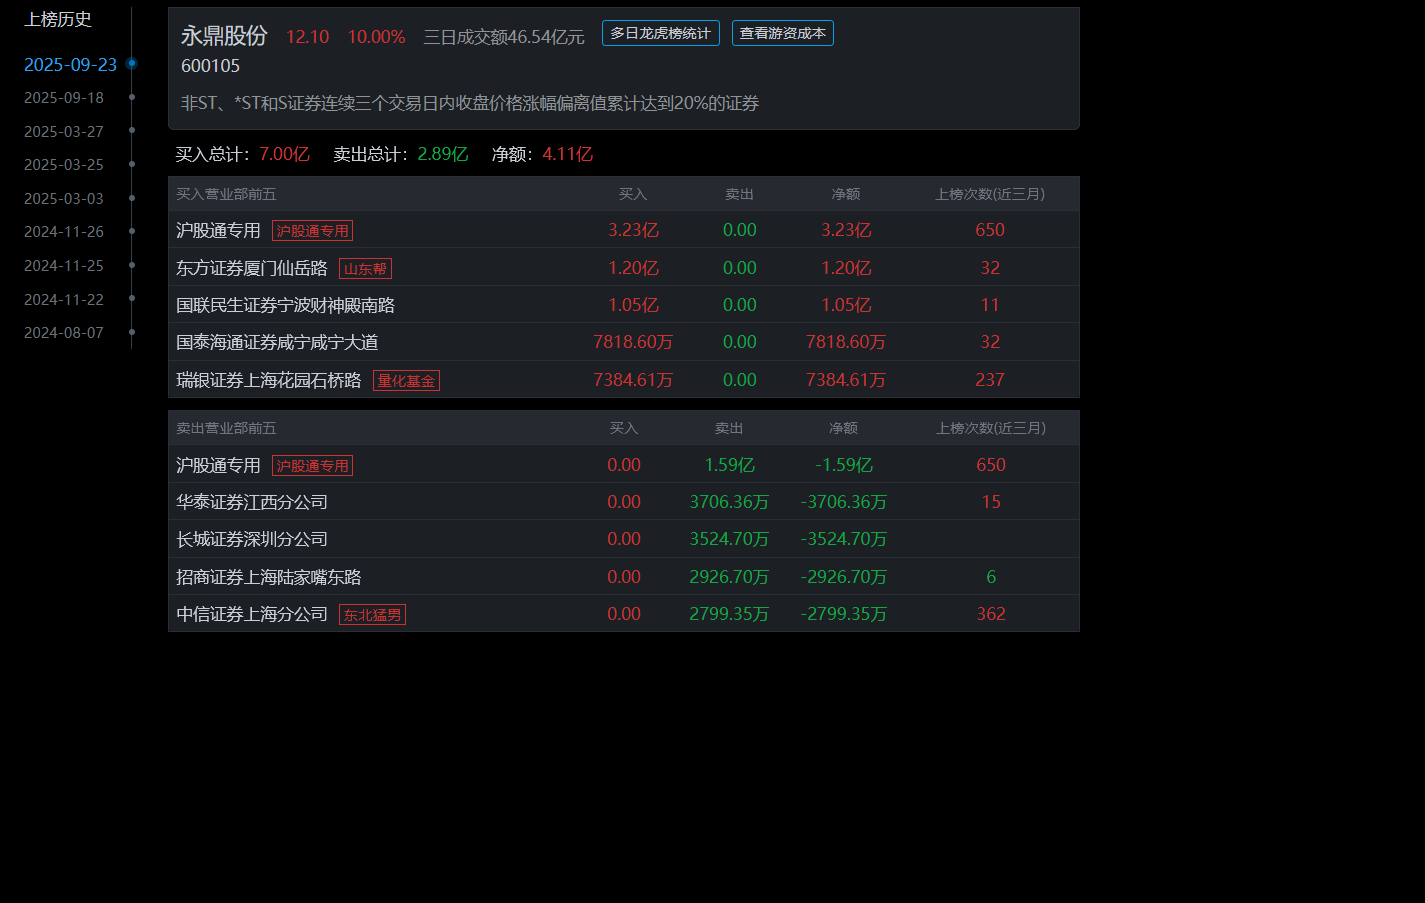The image size is (1425, 903).
Task: Open 国联民生证券宁波财神殿南路 row
Action: pos(624,305)
